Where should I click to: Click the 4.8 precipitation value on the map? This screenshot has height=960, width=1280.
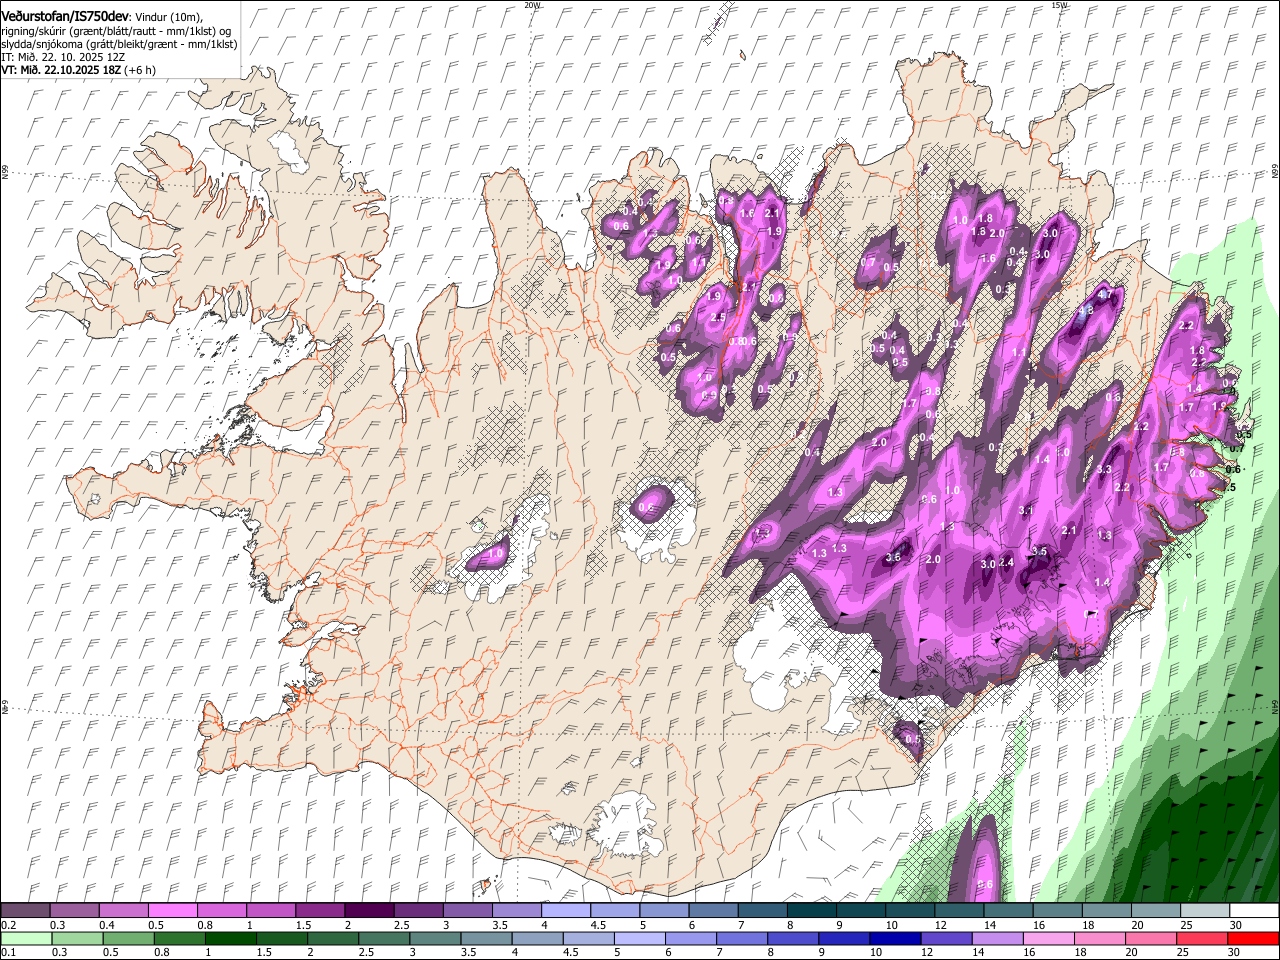(x=1086, y=311)
